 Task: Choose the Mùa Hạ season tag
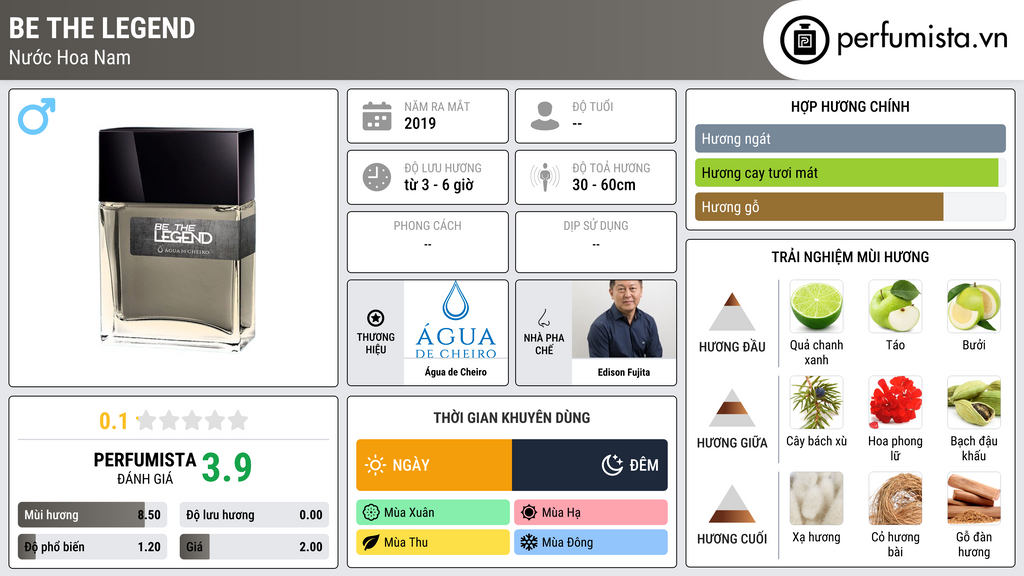591,513
